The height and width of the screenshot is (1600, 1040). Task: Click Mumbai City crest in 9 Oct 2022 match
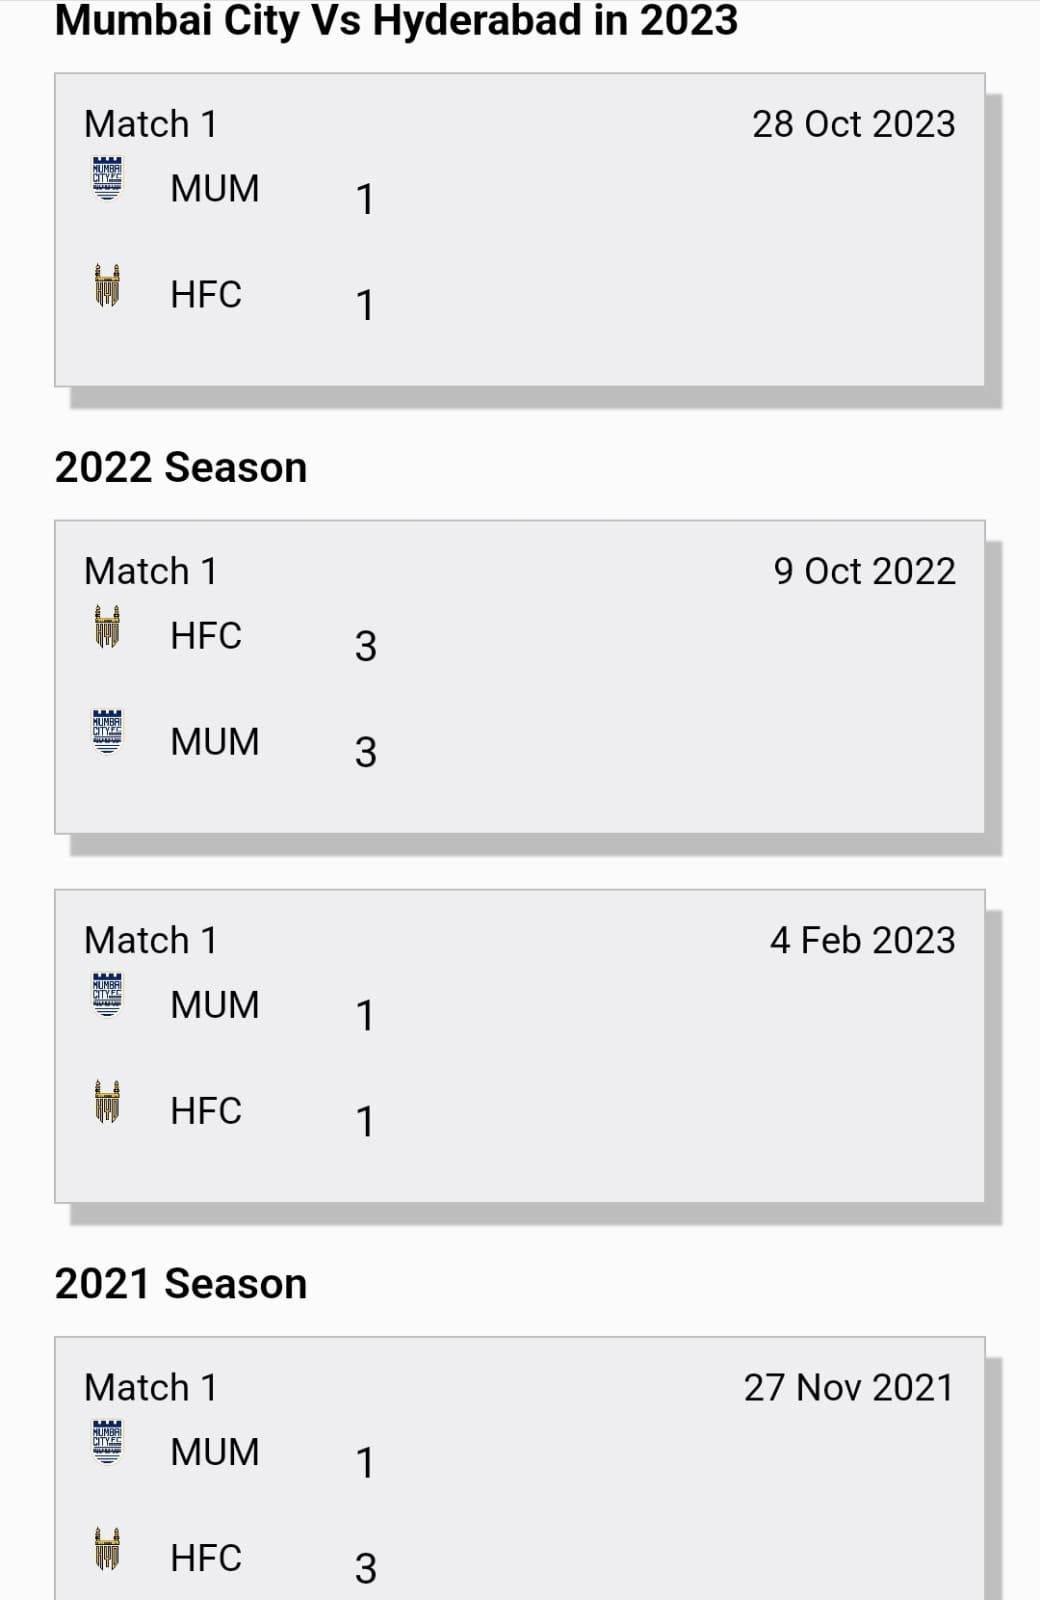coord(107,733)
